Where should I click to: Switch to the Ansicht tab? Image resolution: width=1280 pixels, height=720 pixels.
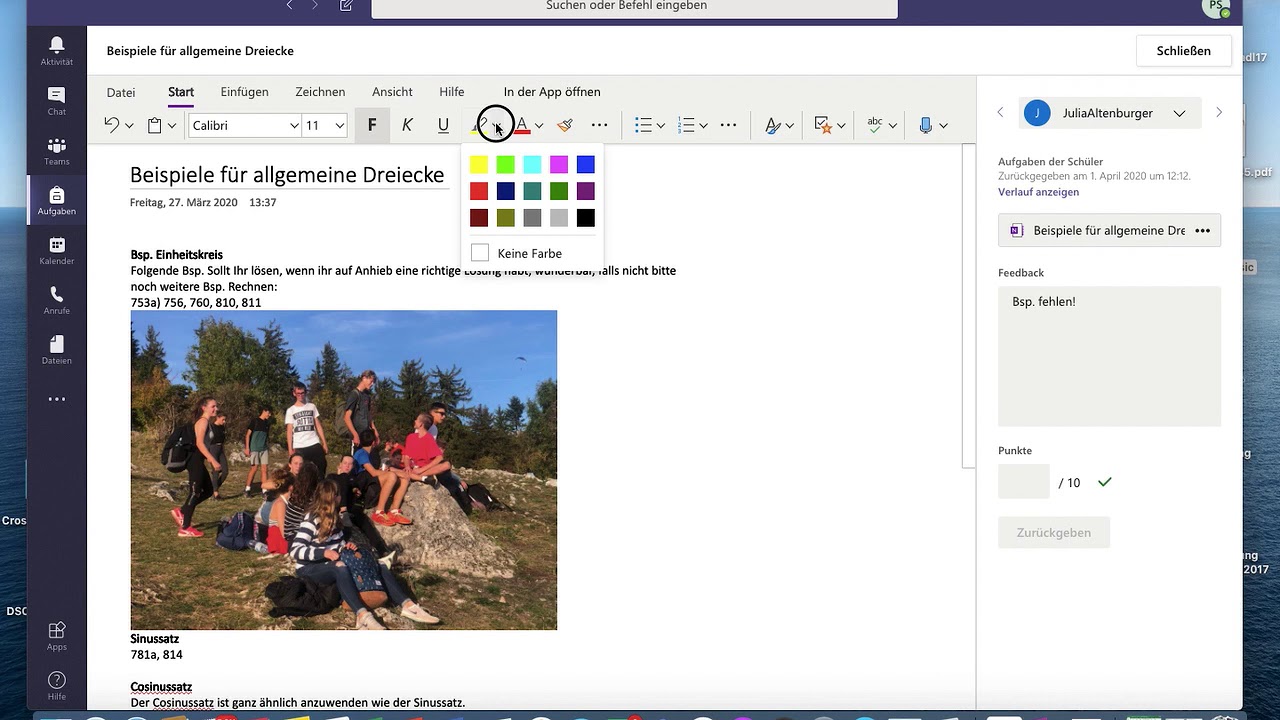[x=392, y=92]
